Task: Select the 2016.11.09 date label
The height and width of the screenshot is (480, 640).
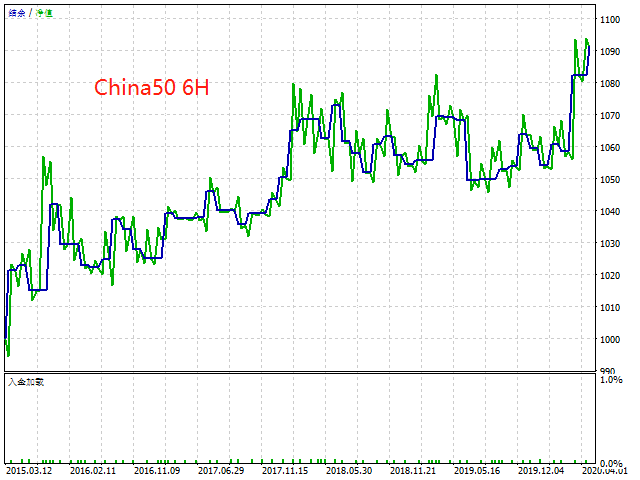Action: pyautogui.click(x=157, y=471)
